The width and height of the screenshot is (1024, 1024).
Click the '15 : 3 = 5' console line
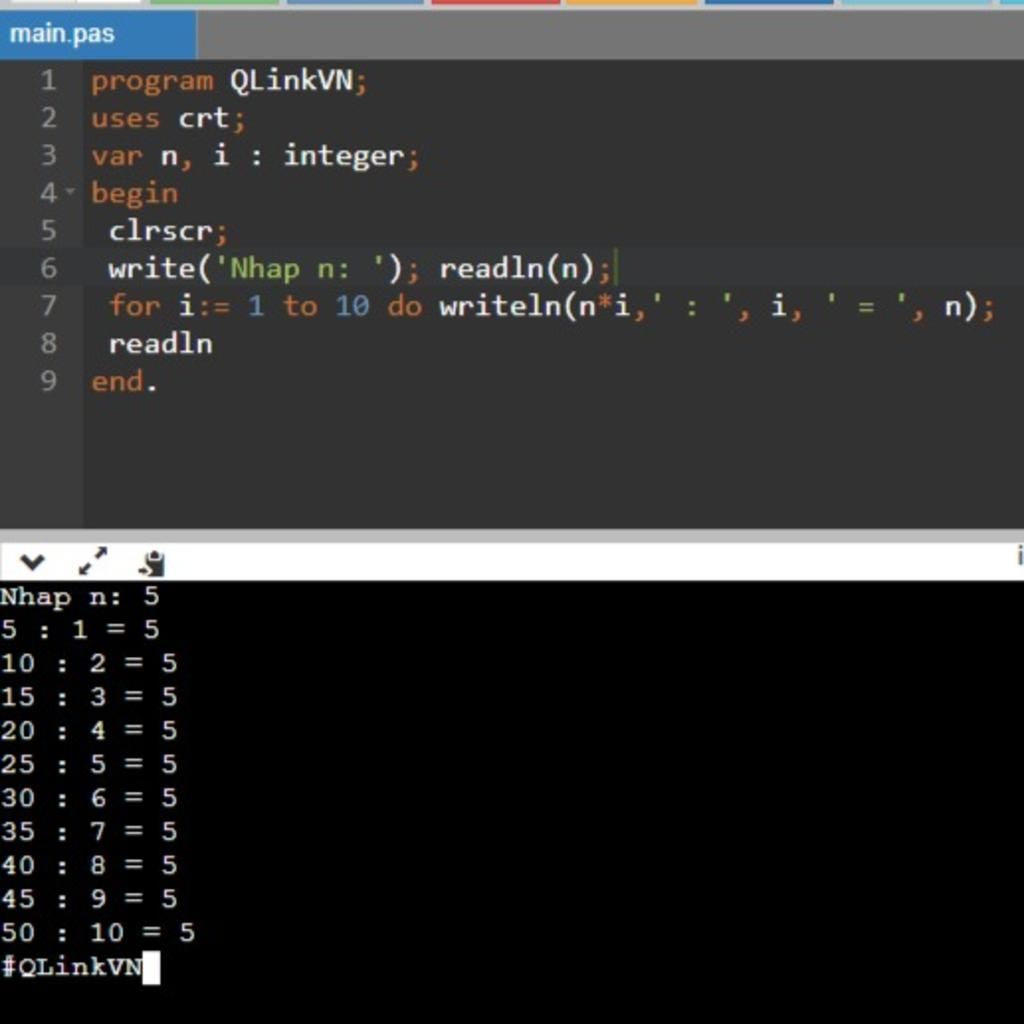tap(89, 697)
